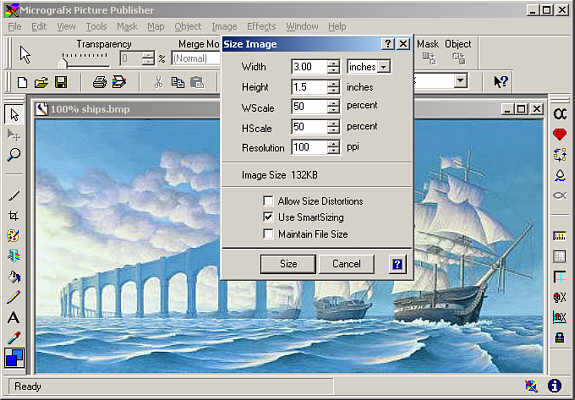
Task: Click the blue info icon in status bar
Action: coord(554,386)
